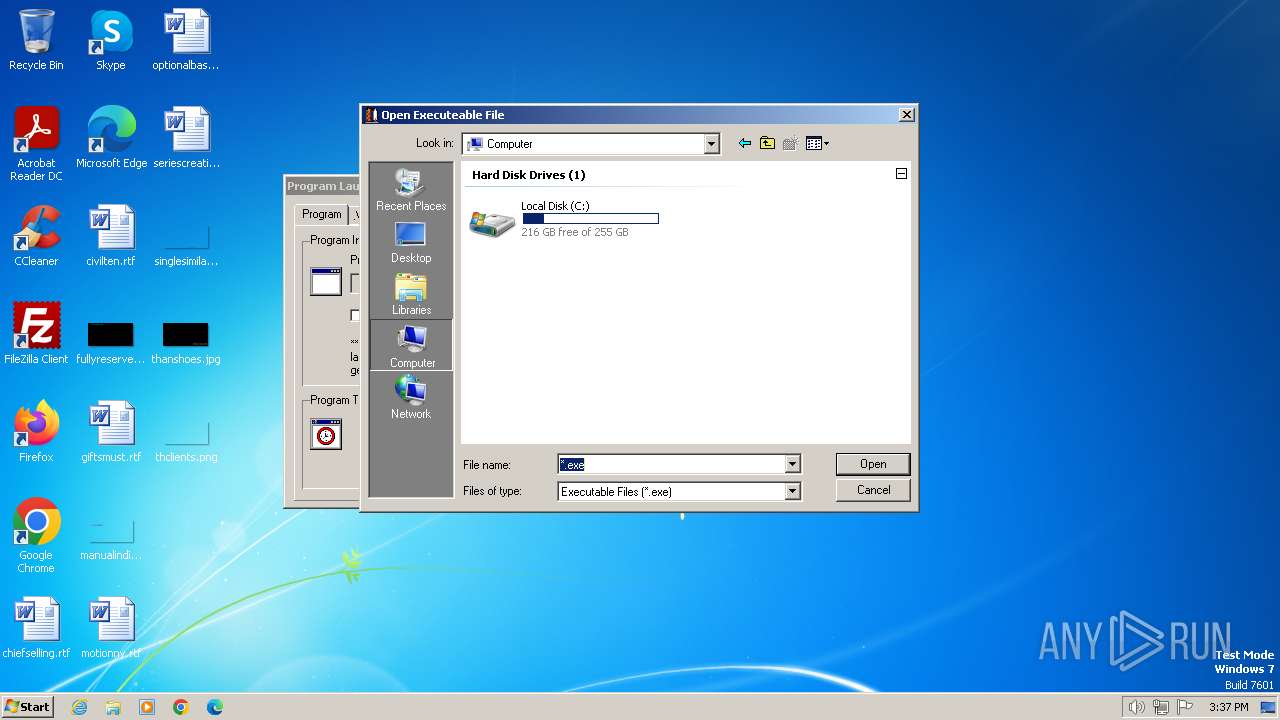This screenshot has width=1280, height=720.
Task: Expand the File name dropdown arrow
Action: pos(792,464)
